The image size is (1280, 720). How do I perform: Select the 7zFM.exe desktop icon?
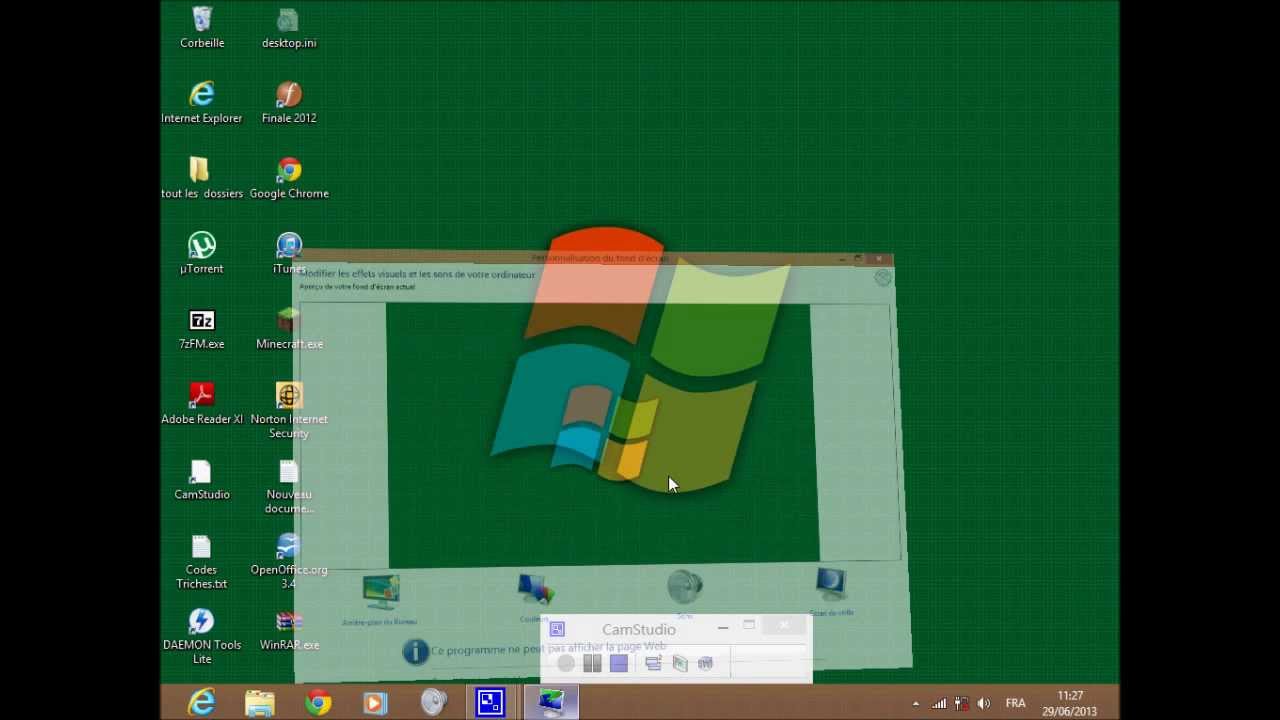point(202,329)
